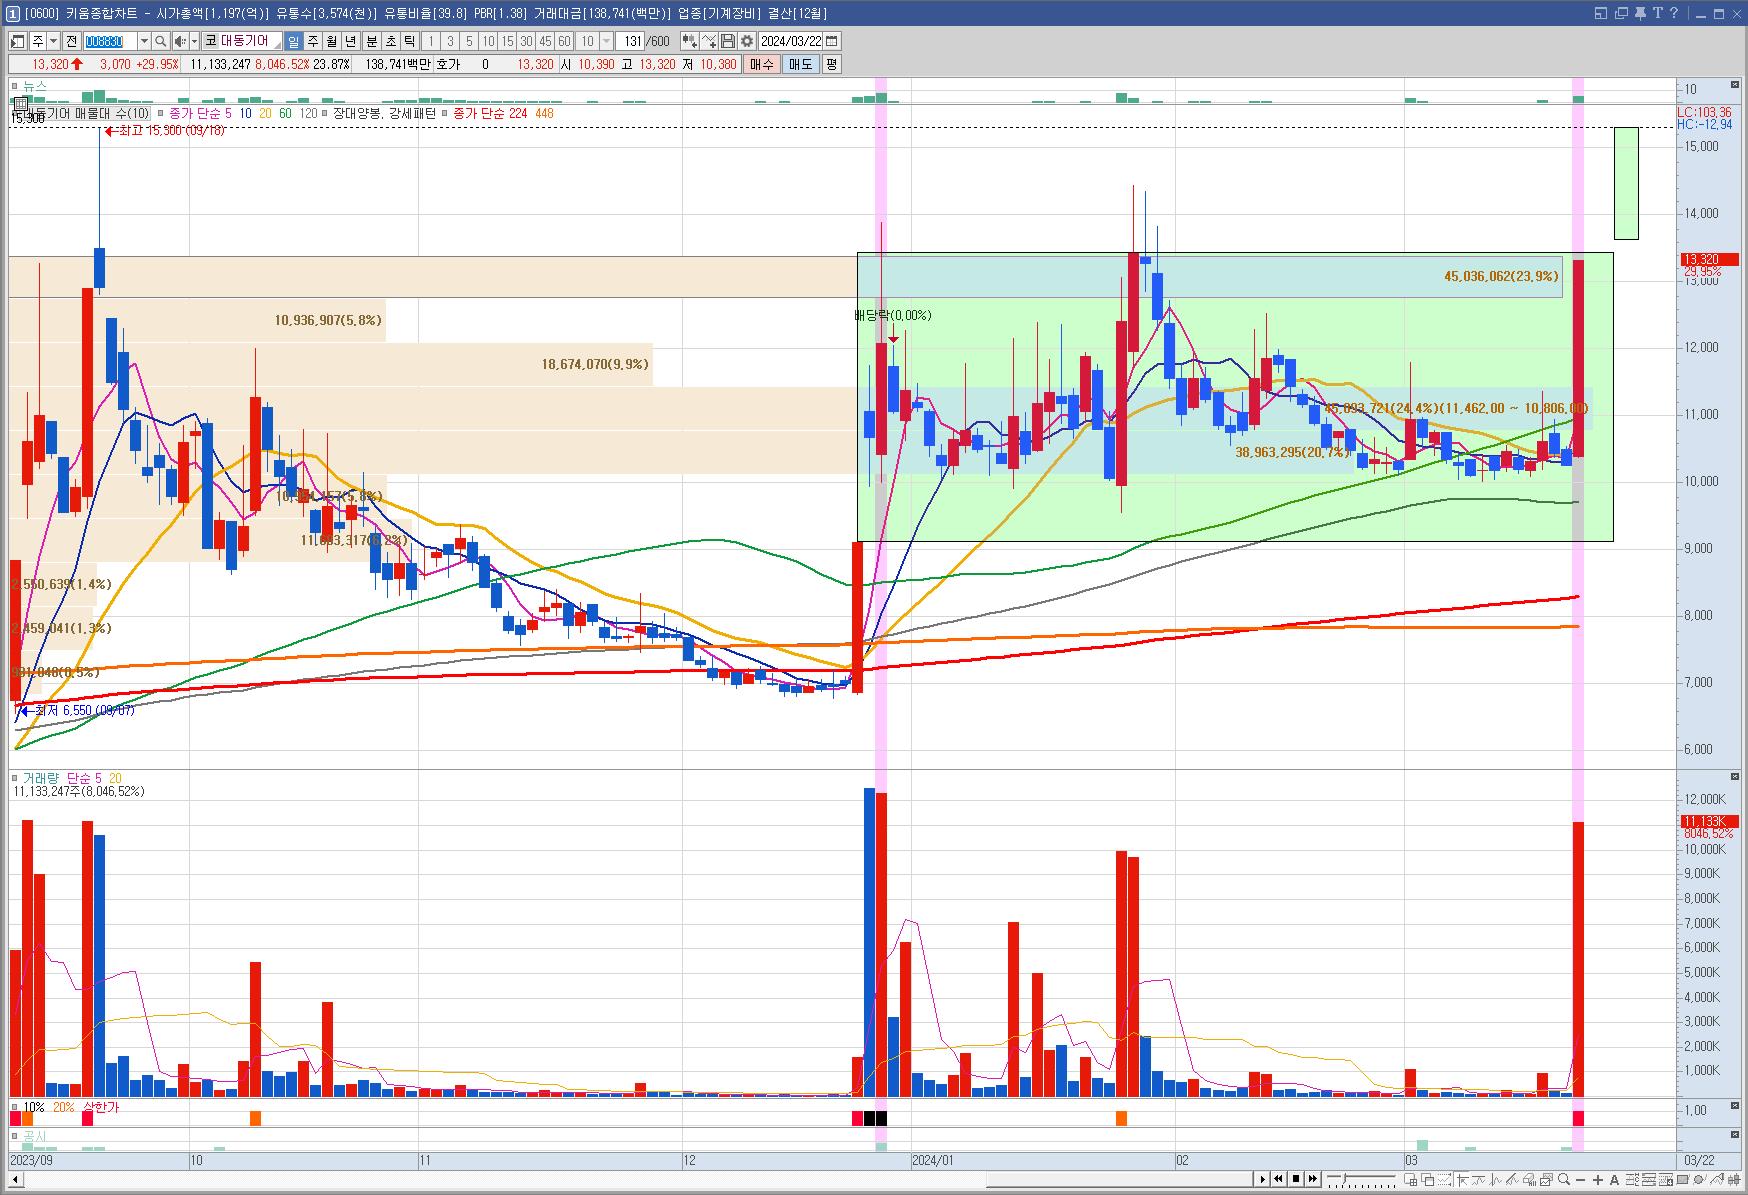Click the 매도 sell button

click(801, 64)
